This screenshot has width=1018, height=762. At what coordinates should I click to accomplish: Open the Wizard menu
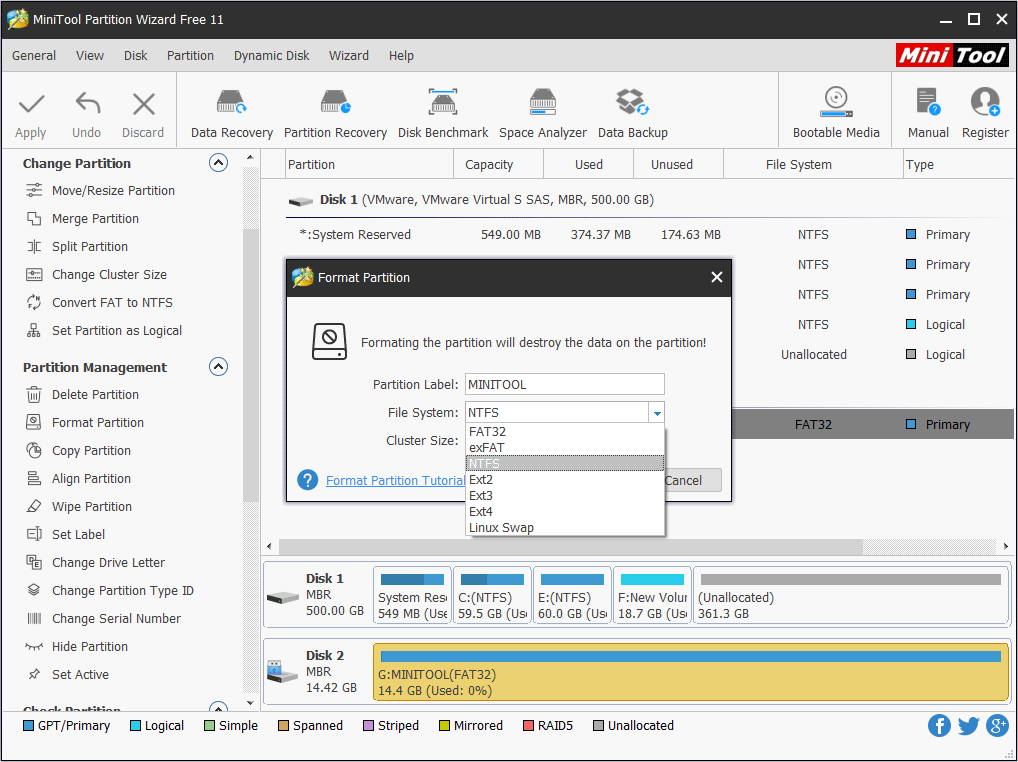pos(349,55)
